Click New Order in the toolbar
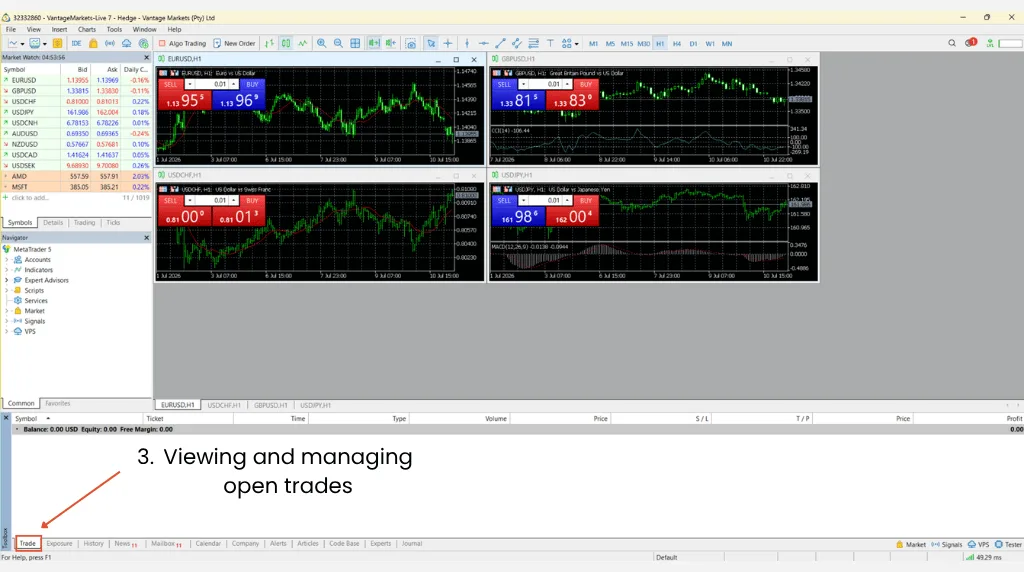This screenshot has width=1024, height=572. (x=234, y=44)
